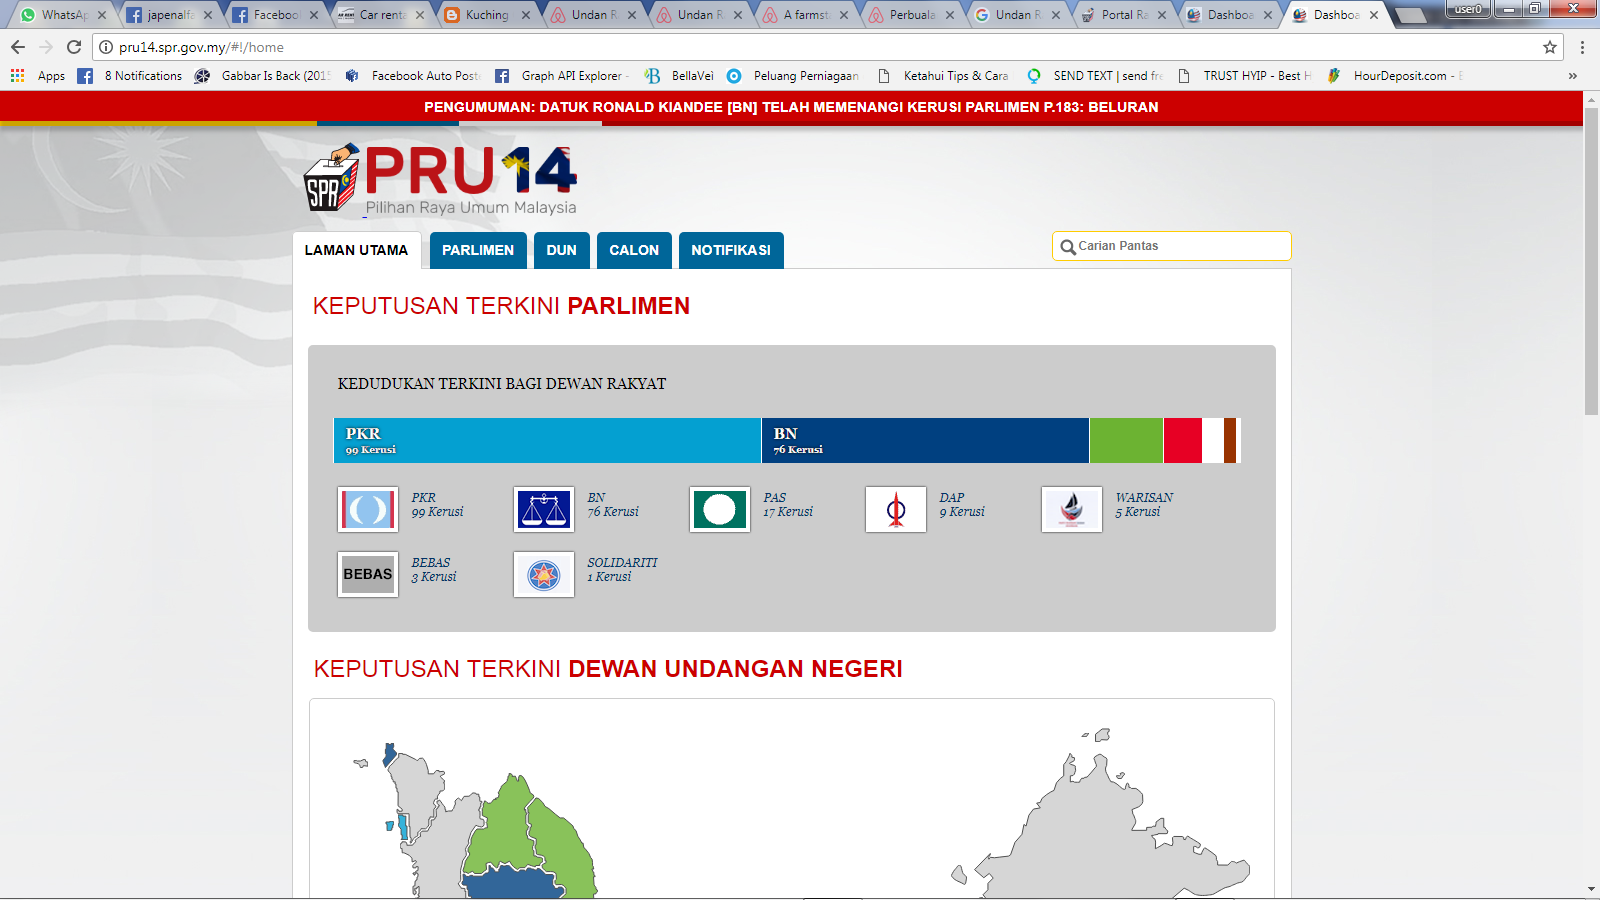This screenshot has width=1600, height=900.
Task: Click the SOLIDARITI 1 Kerusi label
Action: 622,570
